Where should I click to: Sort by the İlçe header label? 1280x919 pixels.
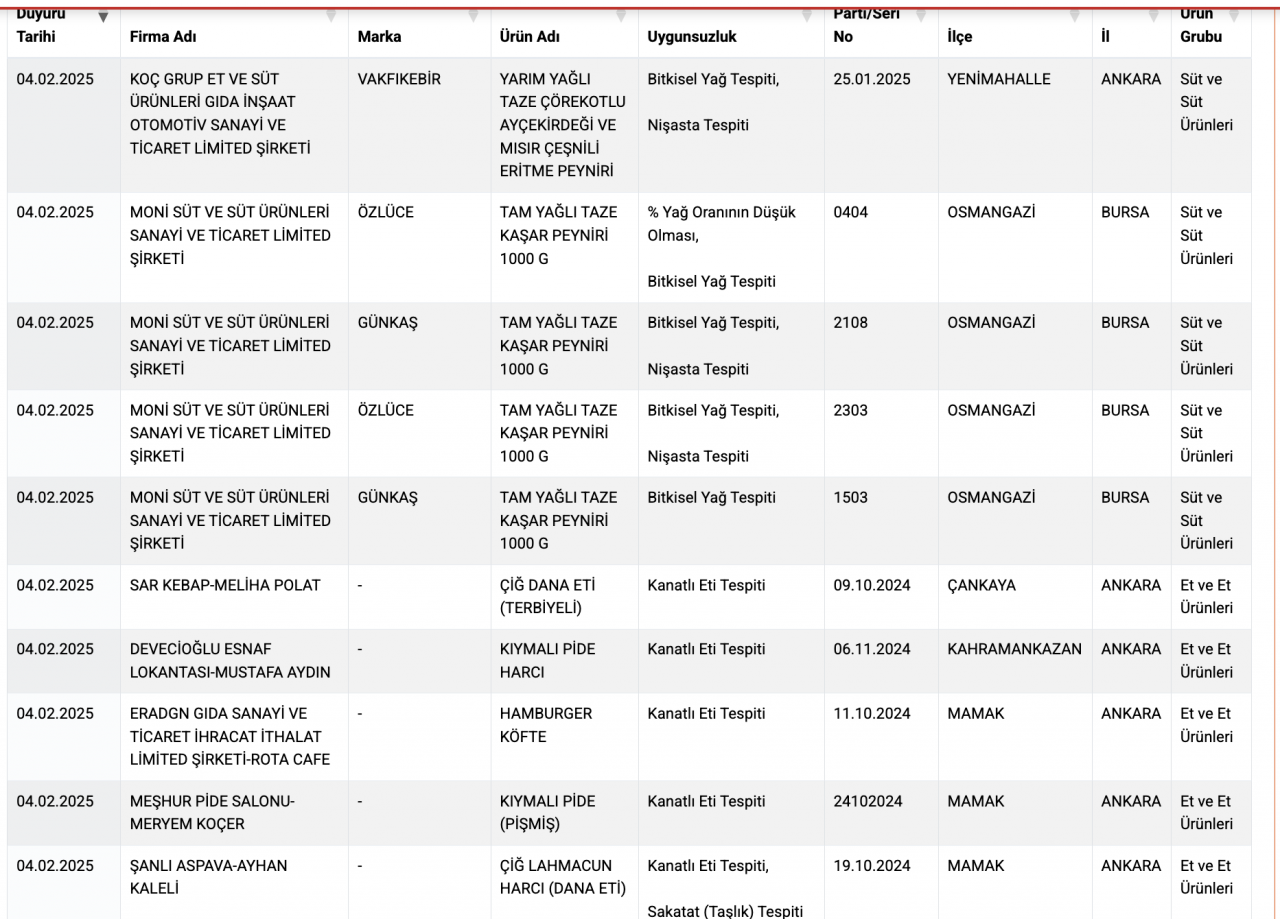[x=960, y=36]
